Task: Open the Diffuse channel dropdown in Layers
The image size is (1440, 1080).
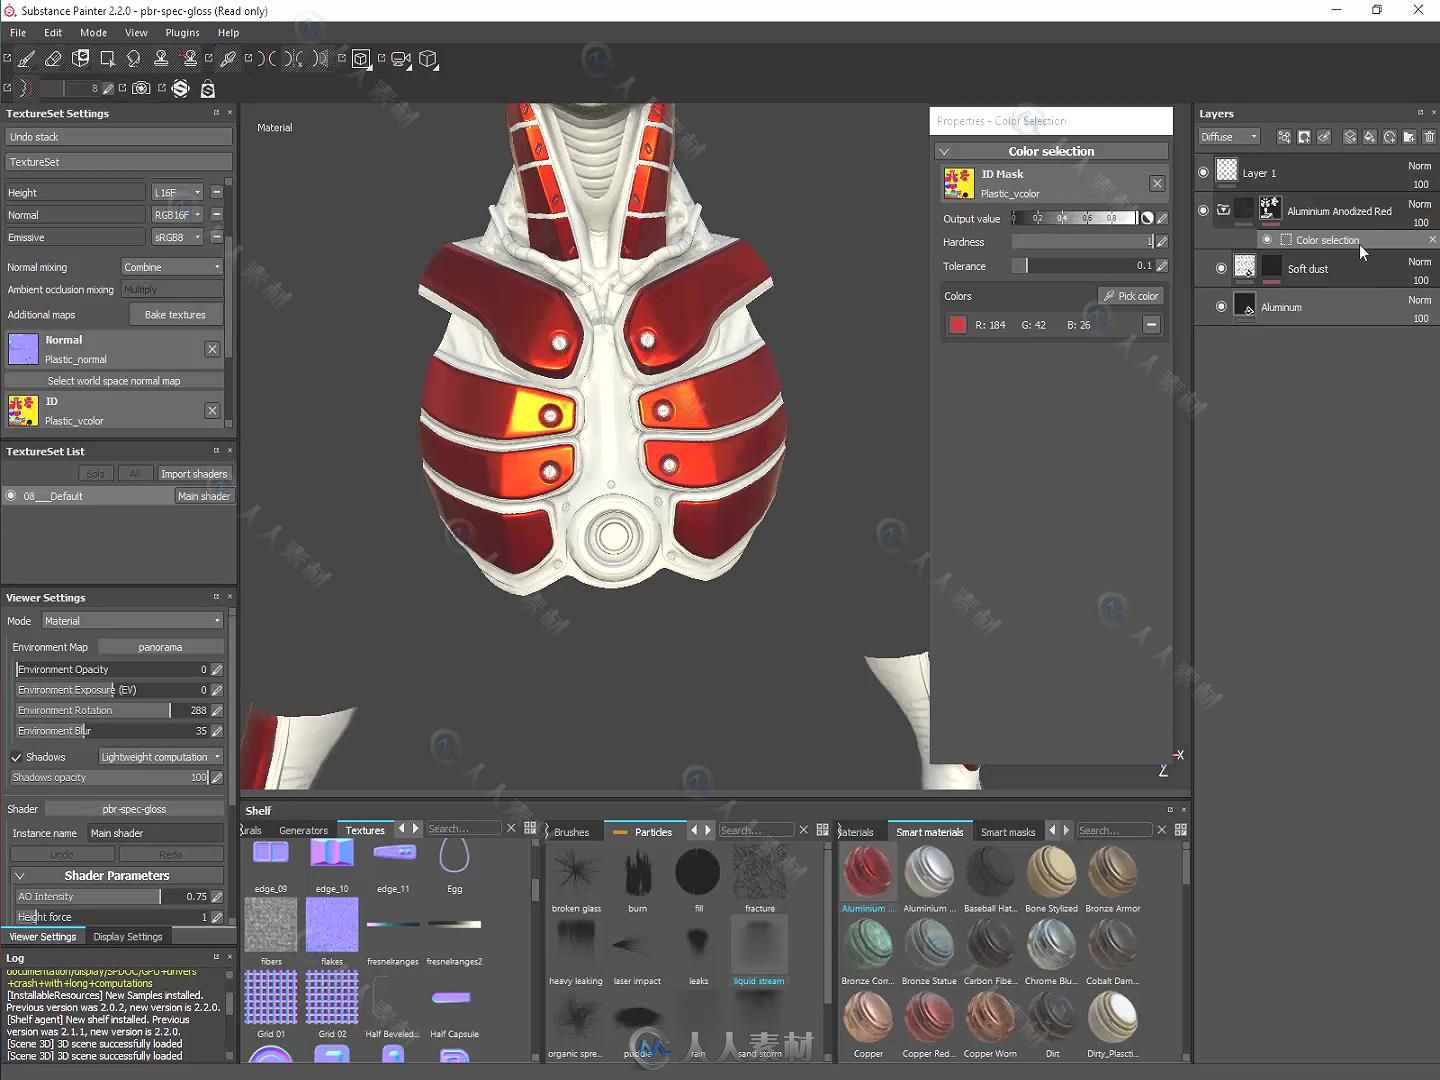Action: tap(1229, 137)
